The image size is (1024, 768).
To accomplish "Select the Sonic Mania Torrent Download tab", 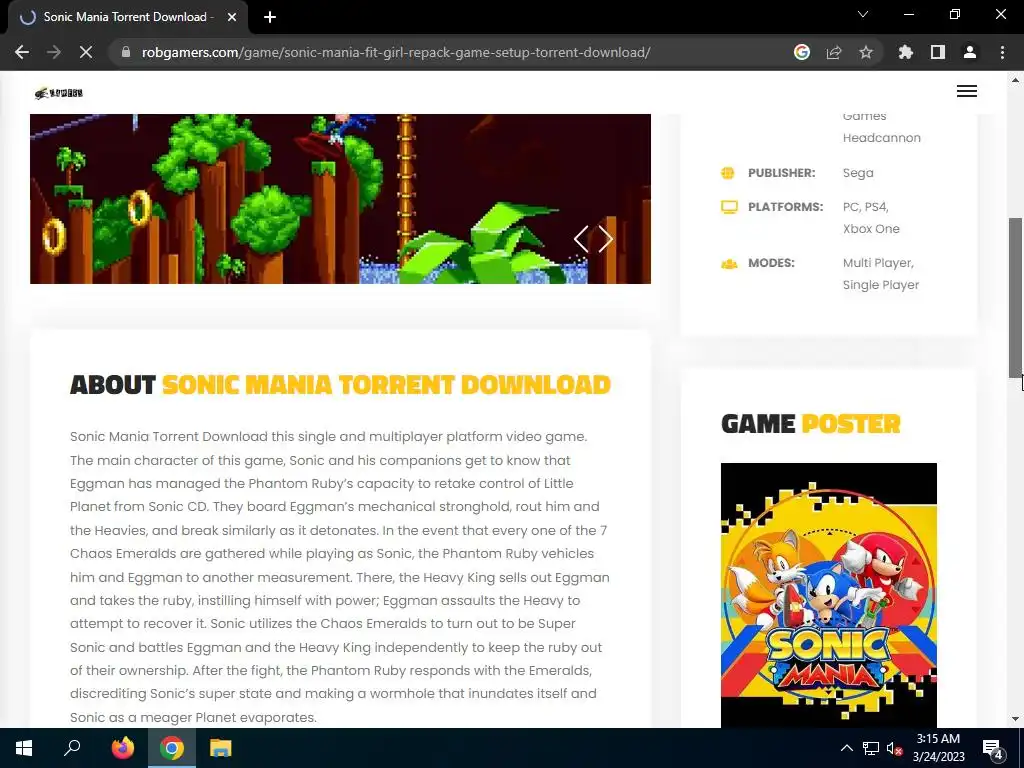I will [129, 17].
